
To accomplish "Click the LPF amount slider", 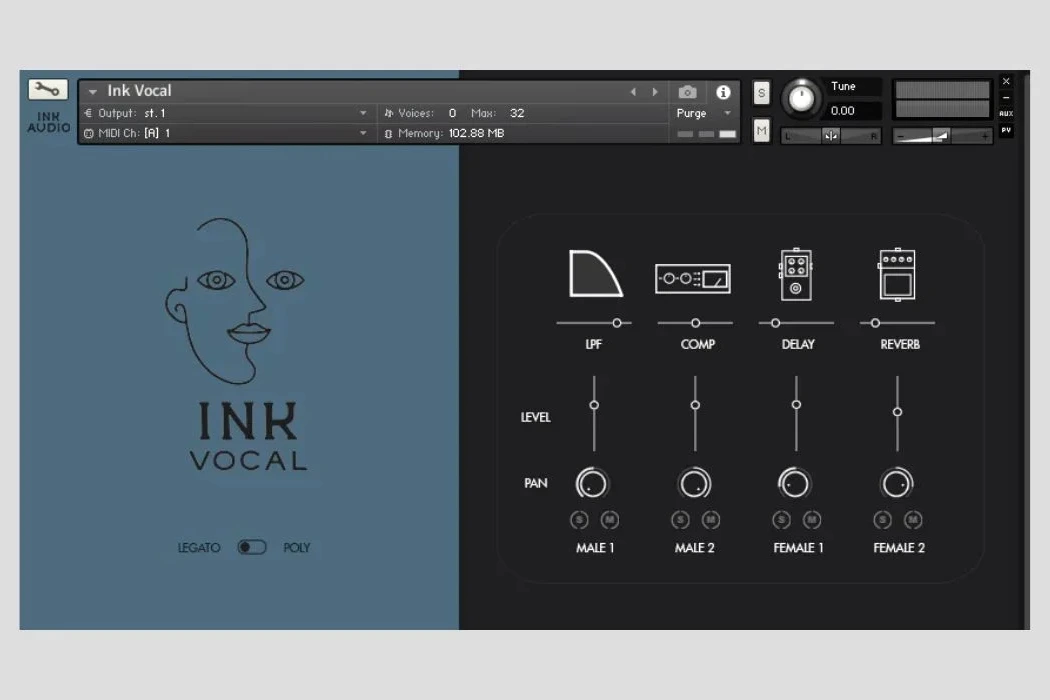I will (594, 323).
